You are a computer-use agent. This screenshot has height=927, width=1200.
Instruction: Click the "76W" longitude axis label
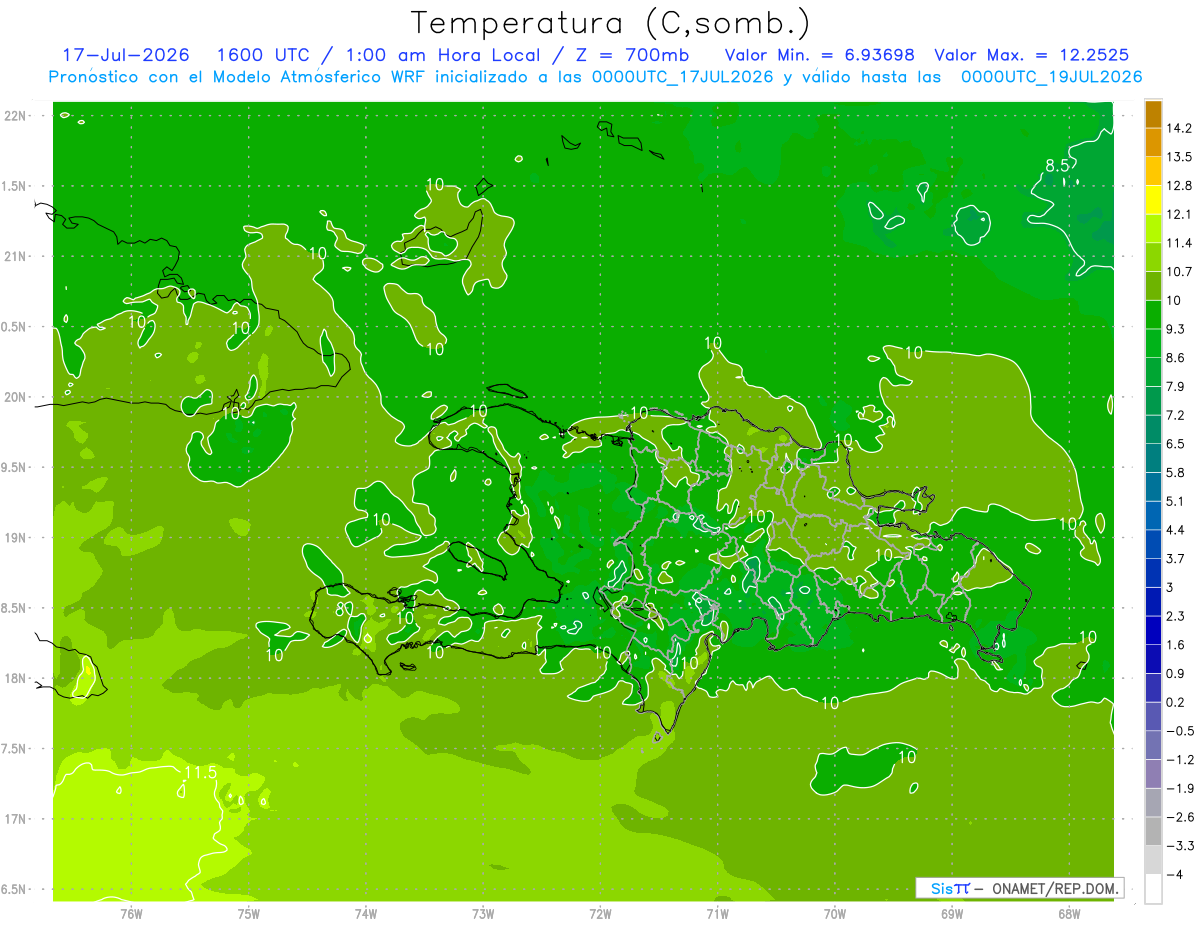point(131,913)
